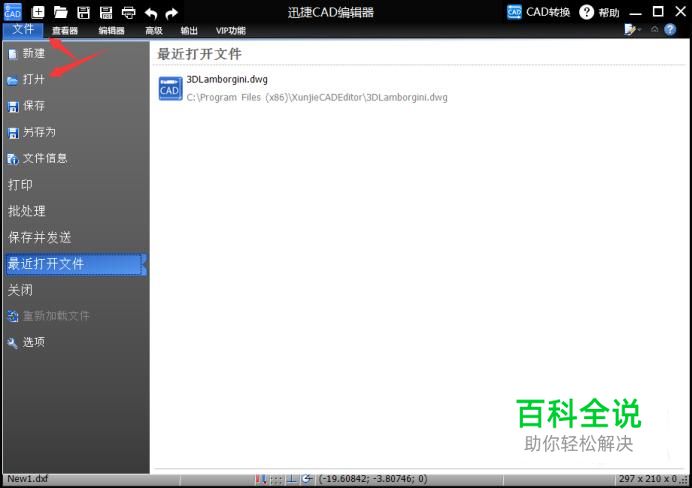Viewport: 692px width, 488px height.
Task: Click the first floppy-disk save icon in toolbar
Action: 83,12
